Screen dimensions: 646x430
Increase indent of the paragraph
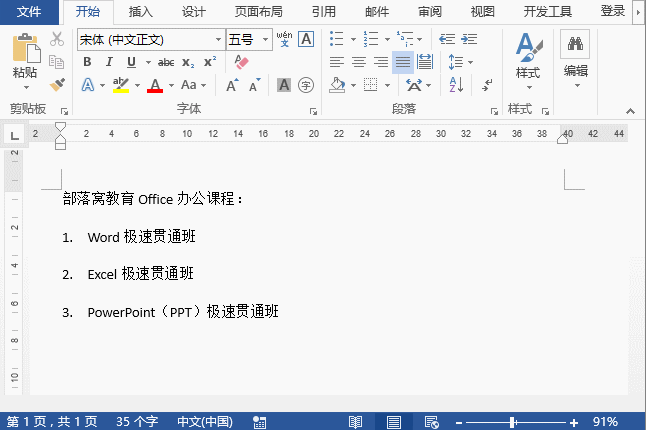(x=469, y=39)
